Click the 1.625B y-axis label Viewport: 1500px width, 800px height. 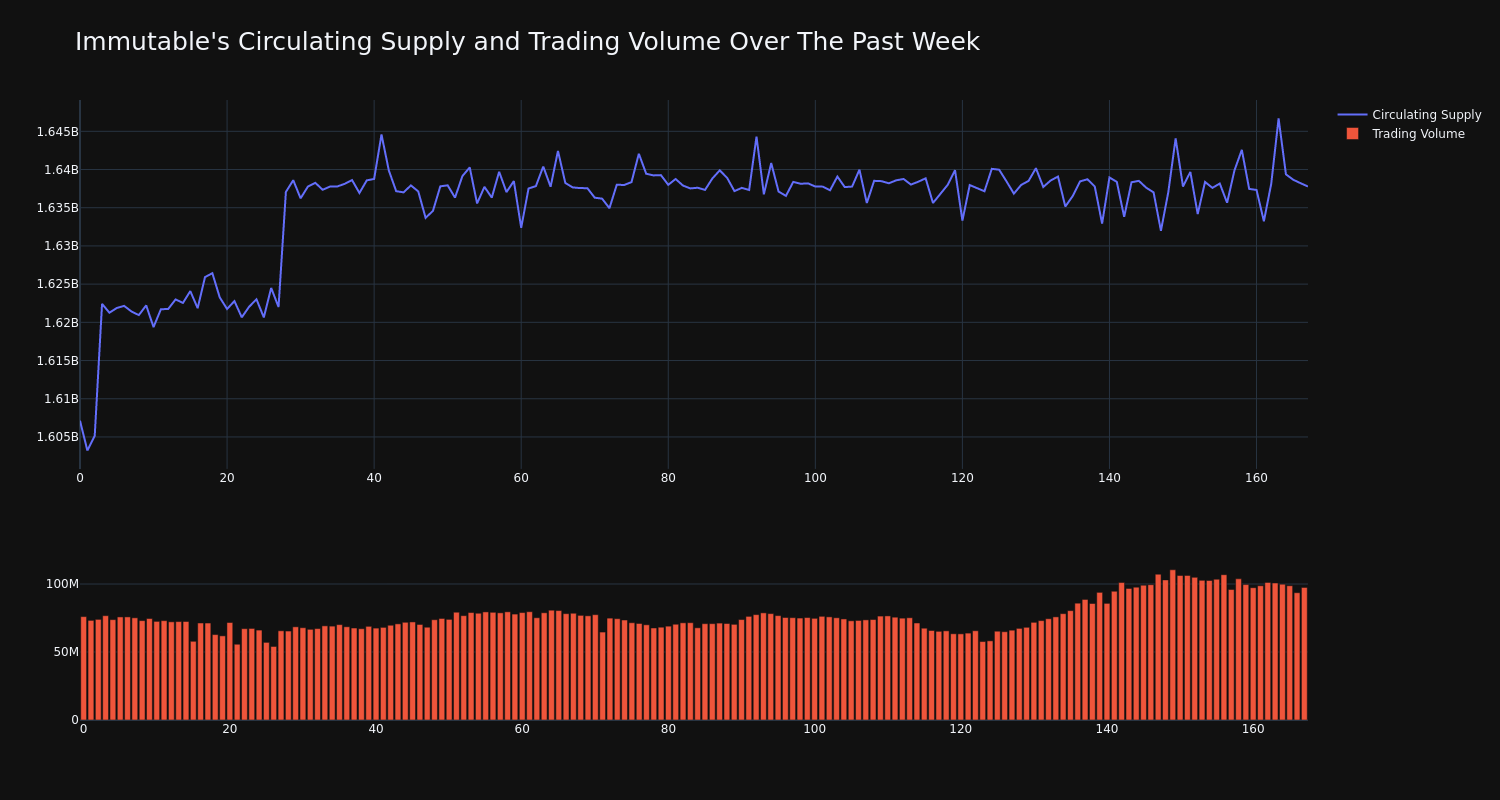click(x=57, y=284)
